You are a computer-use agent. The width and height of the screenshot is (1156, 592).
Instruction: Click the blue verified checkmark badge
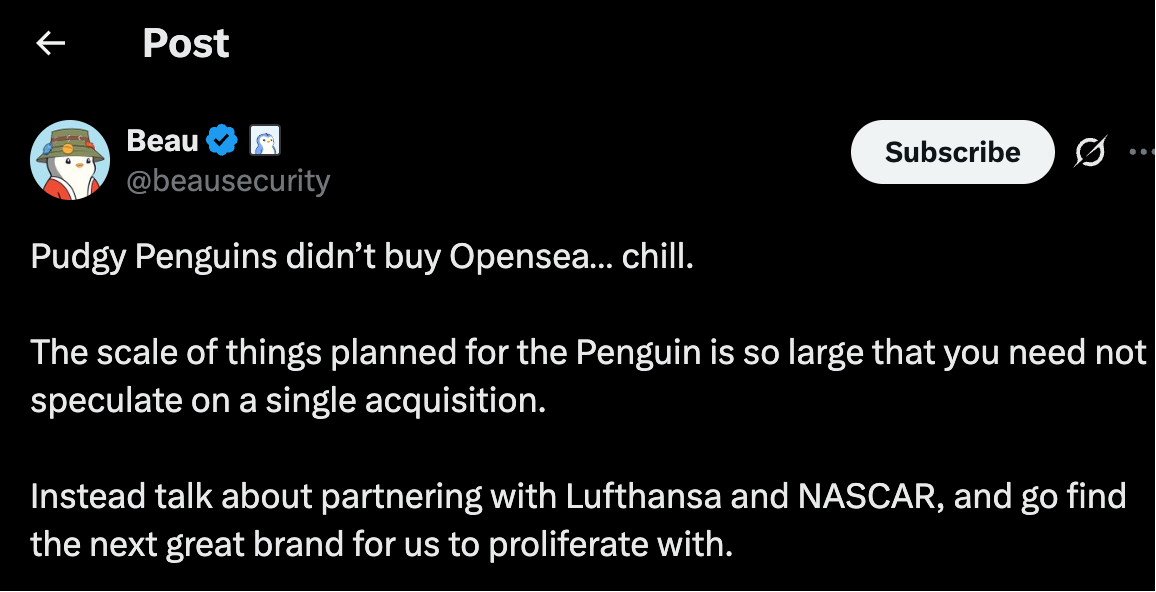(x=221, y=141)
